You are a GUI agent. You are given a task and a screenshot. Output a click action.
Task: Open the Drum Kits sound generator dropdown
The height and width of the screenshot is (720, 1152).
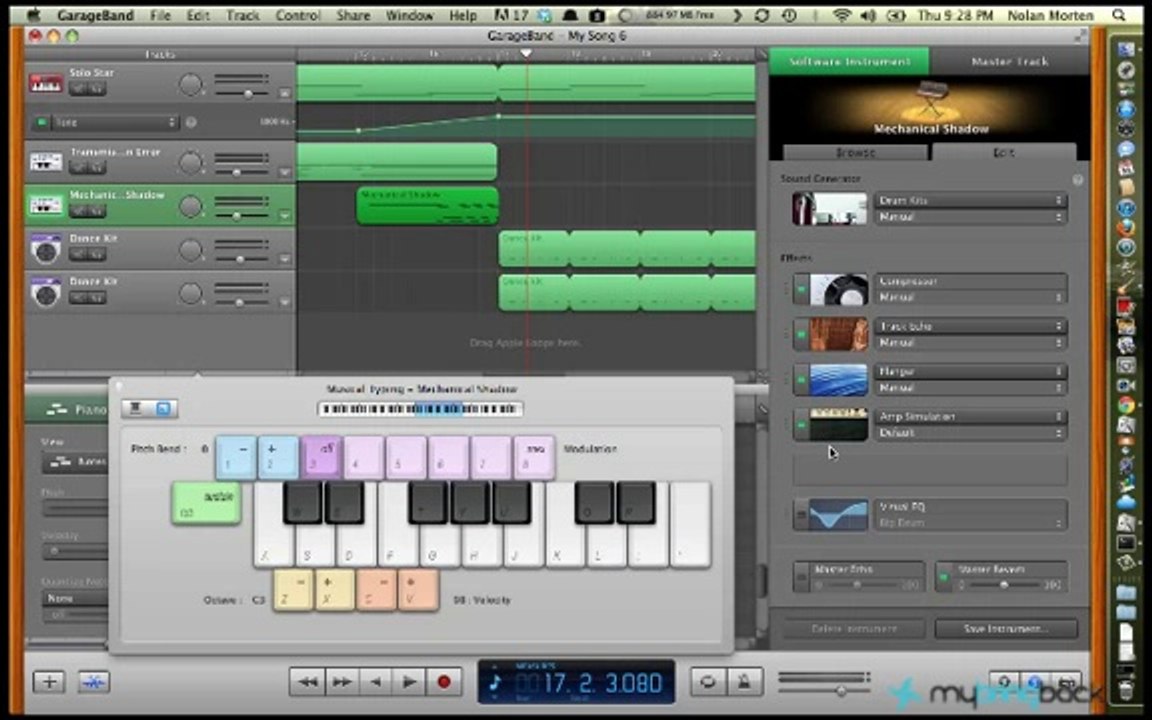970,200
